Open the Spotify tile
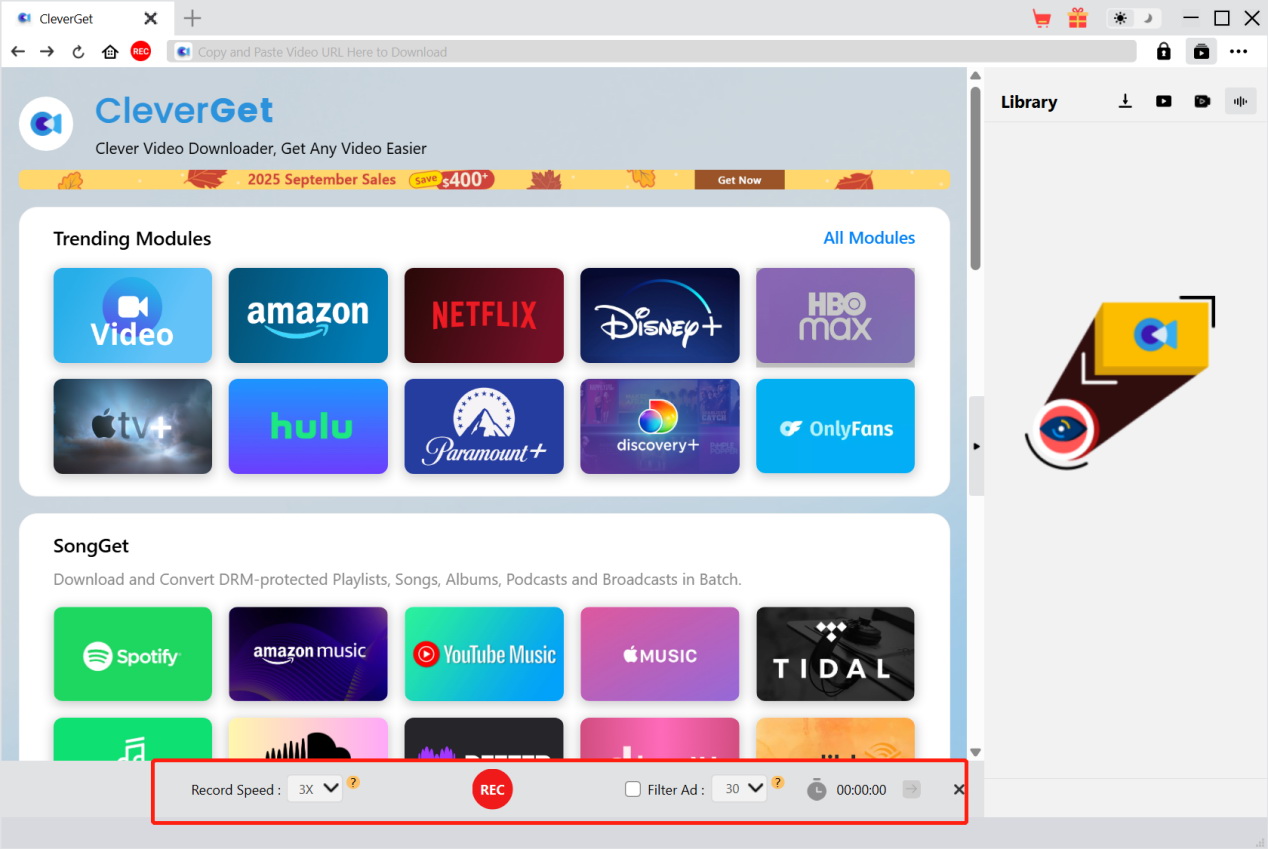The image size is (1268, 849). tap(133, 654)
